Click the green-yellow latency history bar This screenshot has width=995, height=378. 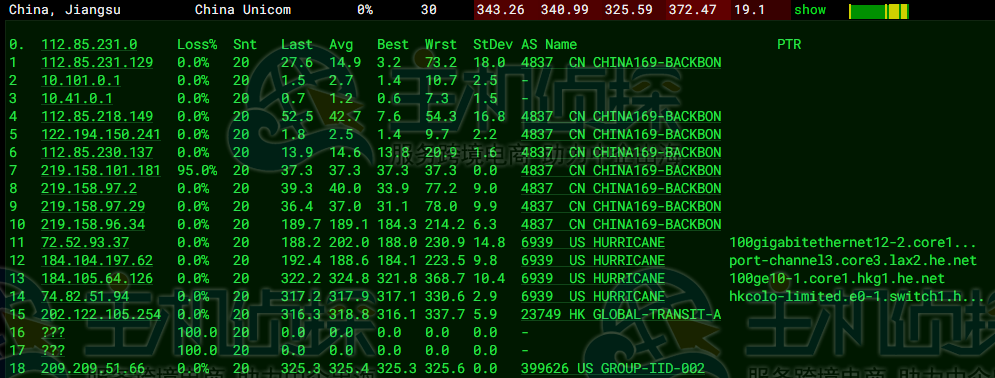coord(879,11)
